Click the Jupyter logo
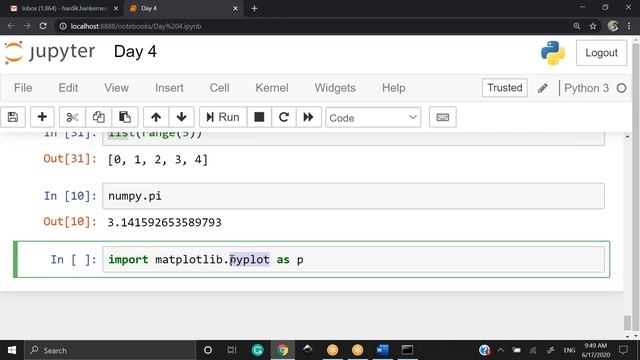640x360 pixels. tap(49, 52)
